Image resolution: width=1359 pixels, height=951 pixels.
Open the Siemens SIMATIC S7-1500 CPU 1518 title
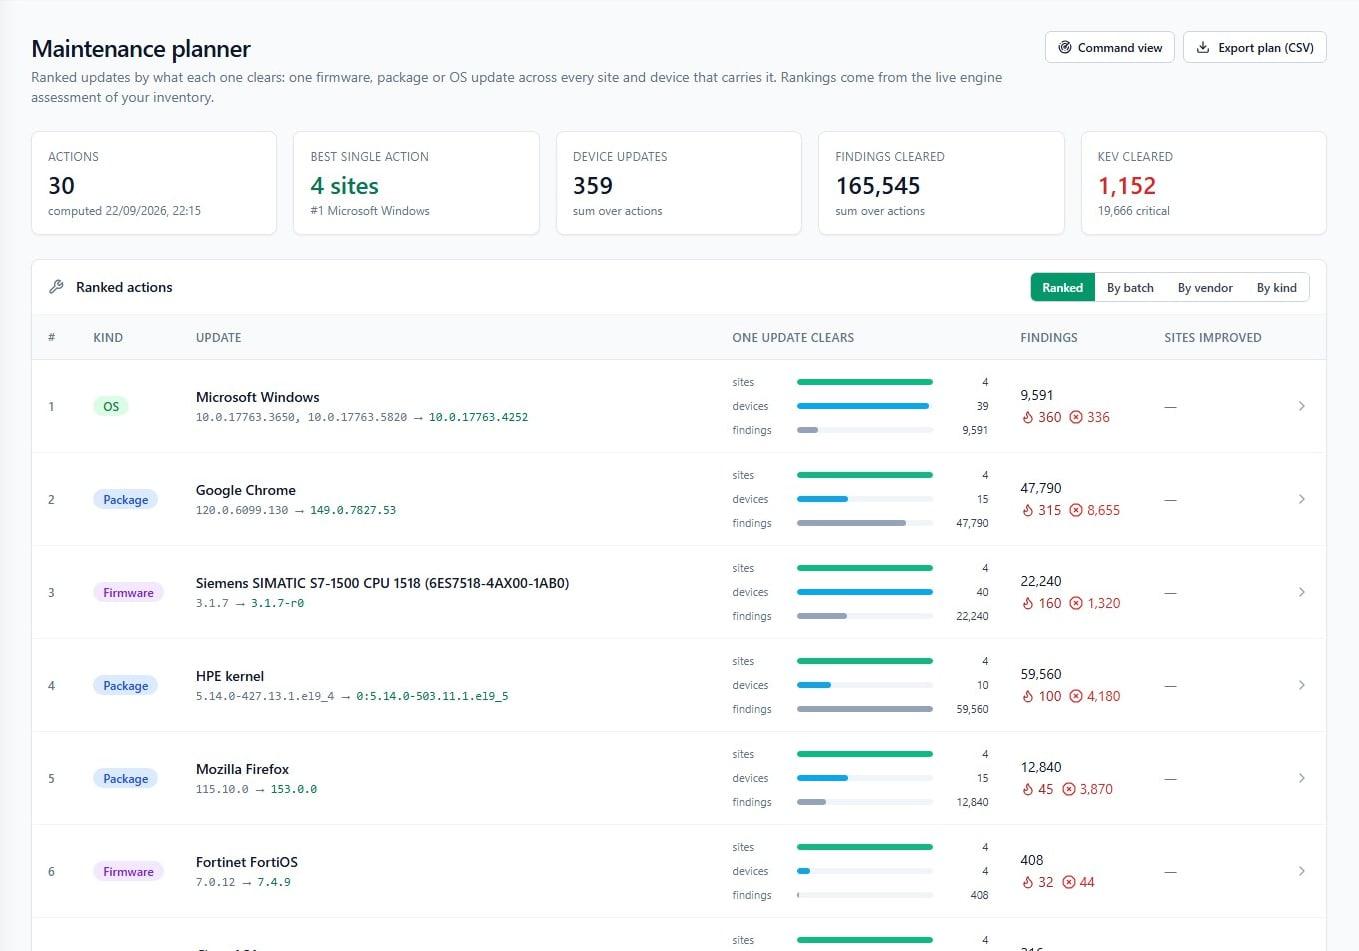click(x=382, y=583)
